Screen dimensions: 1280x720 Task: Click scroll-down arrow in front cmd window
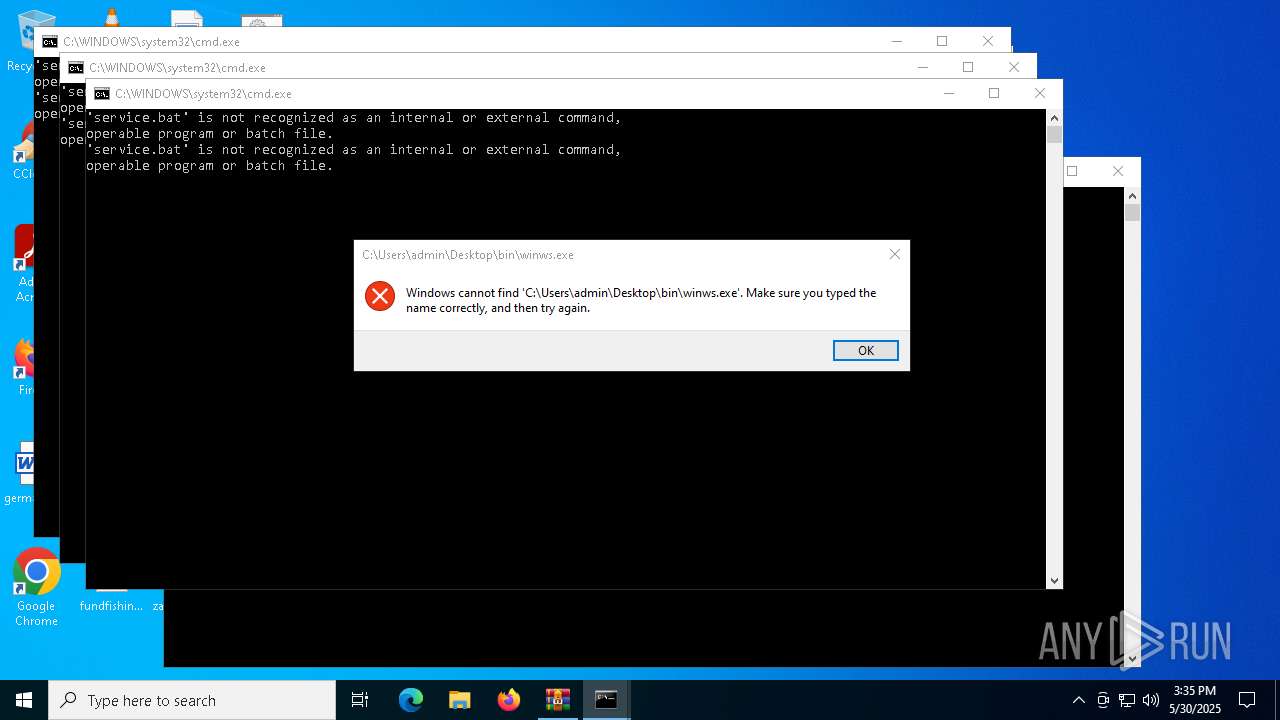tap(1054, 581)
